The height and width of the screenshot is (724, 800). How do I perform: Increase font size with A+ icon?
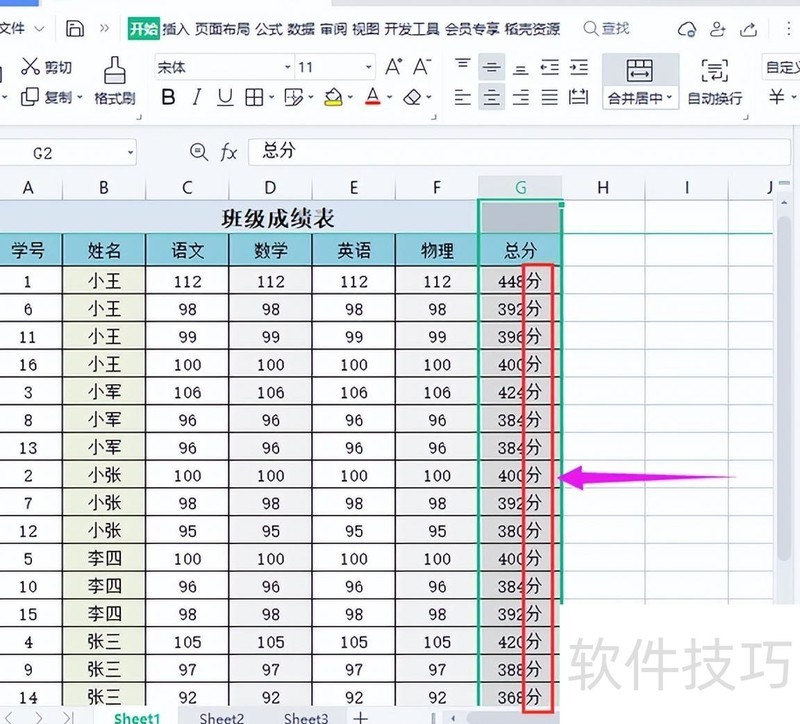(x=393, y=67)
